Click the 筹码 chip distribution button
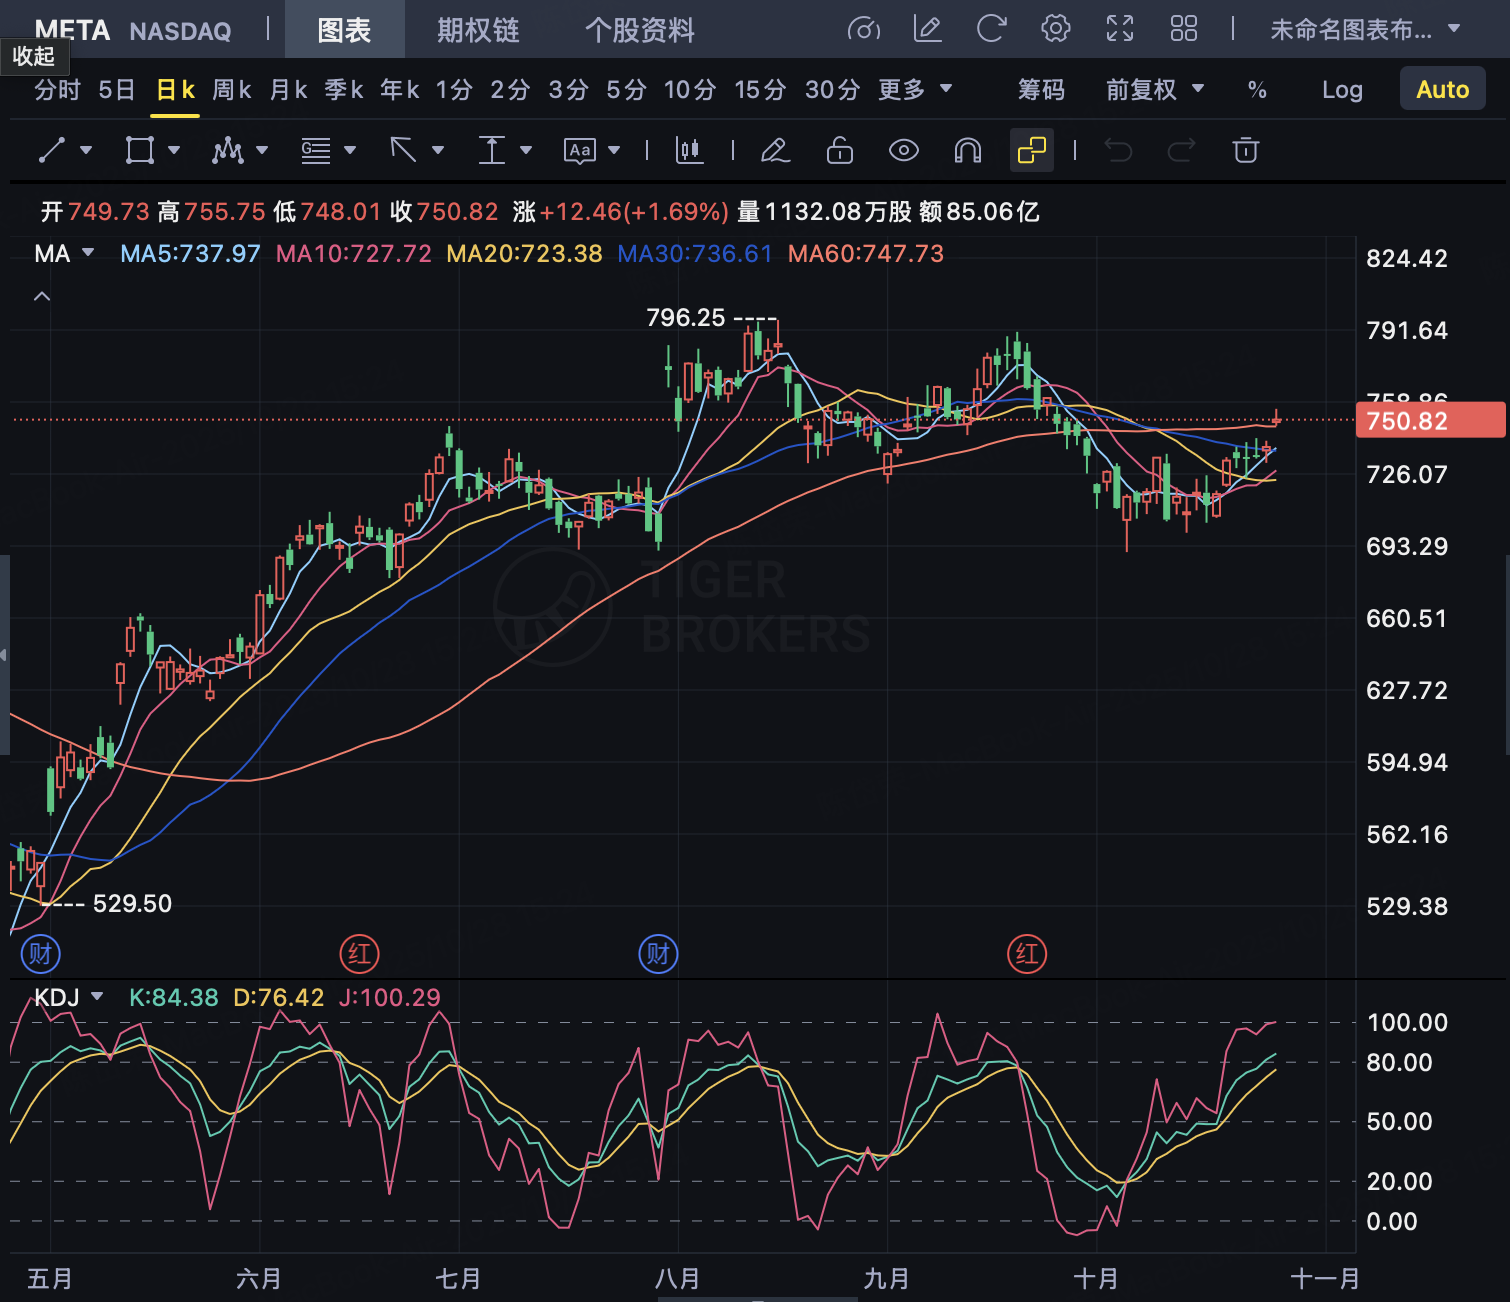1510x1302 pixels. tap(1041, 90)
